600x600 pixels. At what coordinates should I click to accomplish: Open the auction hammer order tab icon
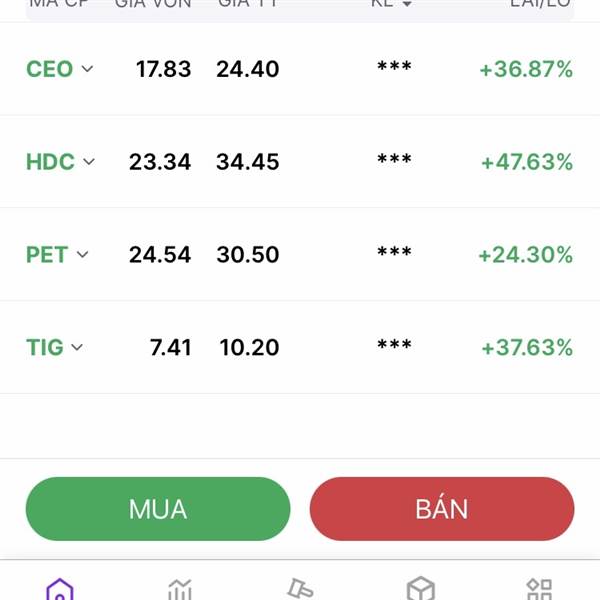point(300,589)
